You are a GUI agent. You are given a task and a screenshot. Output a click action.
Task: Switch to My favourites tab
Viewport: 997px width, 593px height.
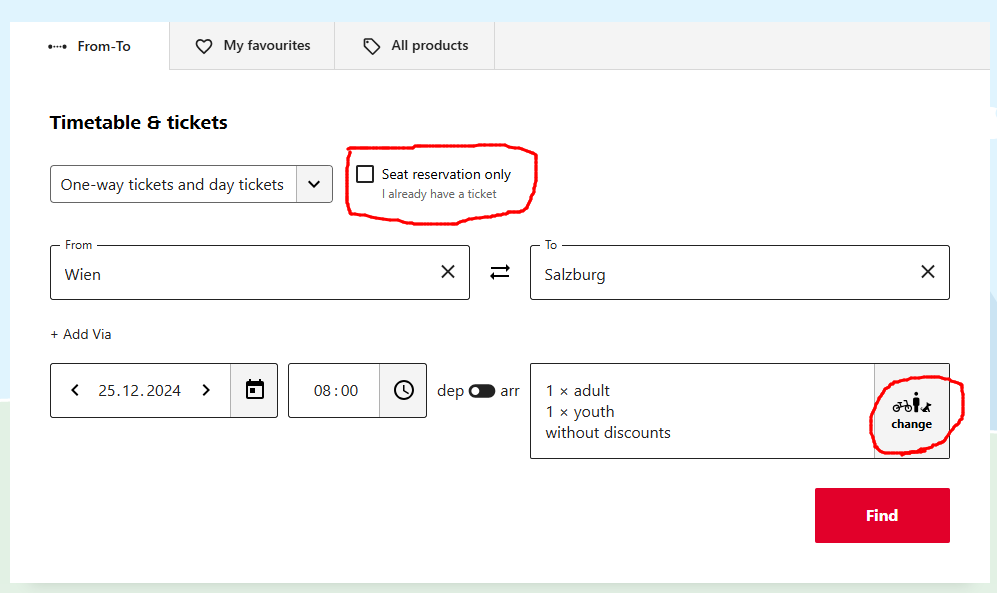point(252,46)
